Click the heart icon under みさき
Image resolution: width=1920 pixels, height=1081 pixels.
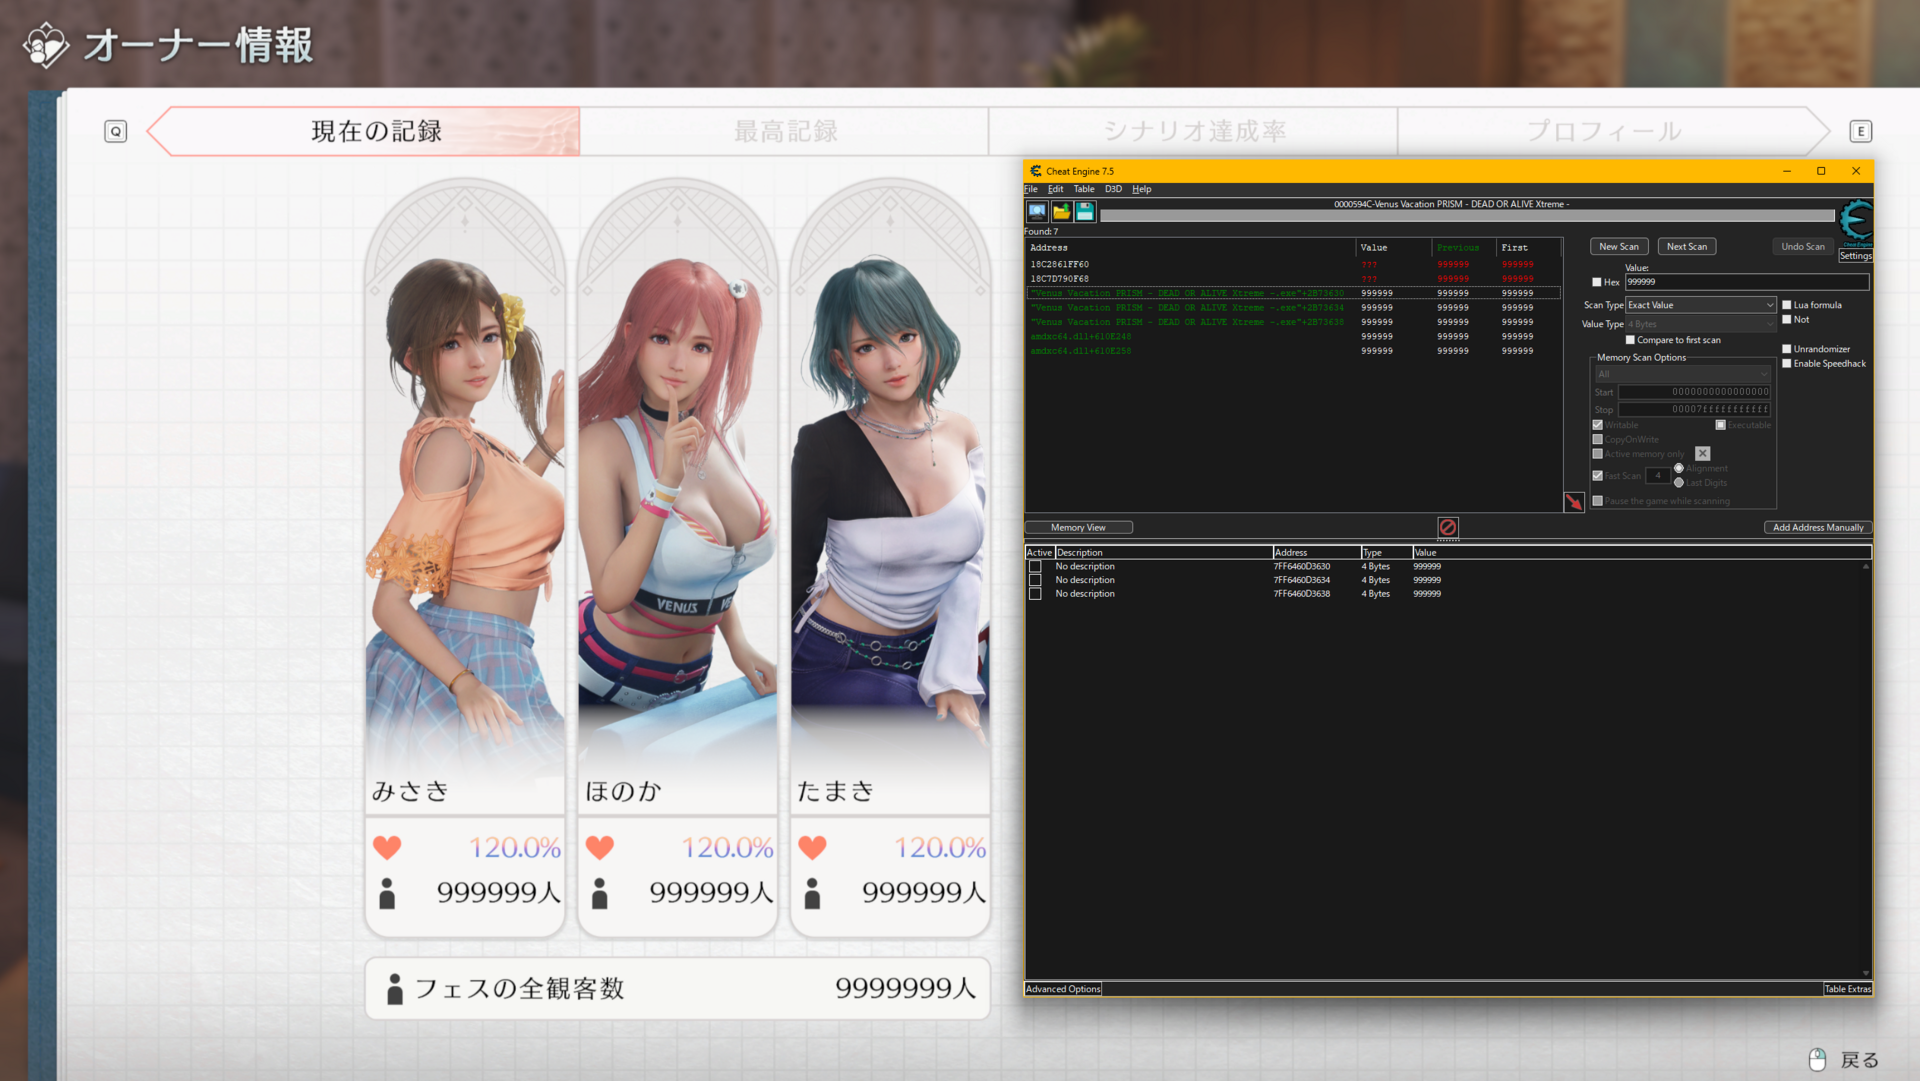[387, 848]
